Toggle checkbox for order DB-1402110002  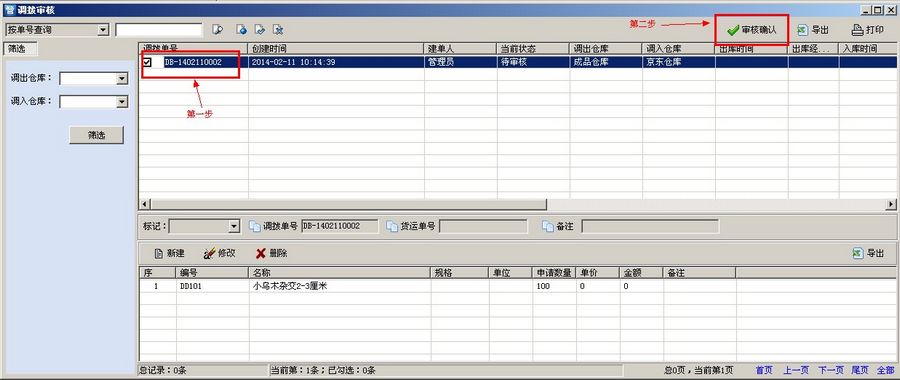point(148,62)
